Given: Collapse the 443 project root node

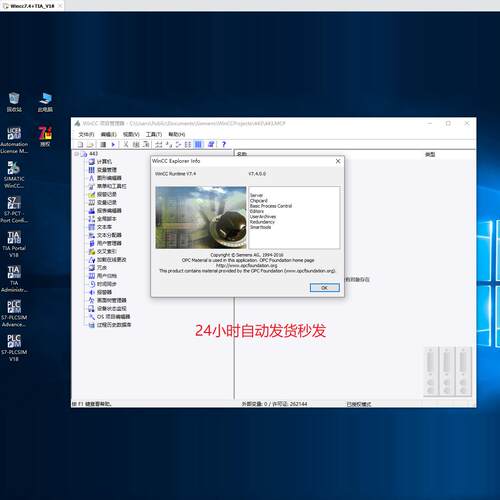Looking at the screenshot, I should (x=76, y=154).
